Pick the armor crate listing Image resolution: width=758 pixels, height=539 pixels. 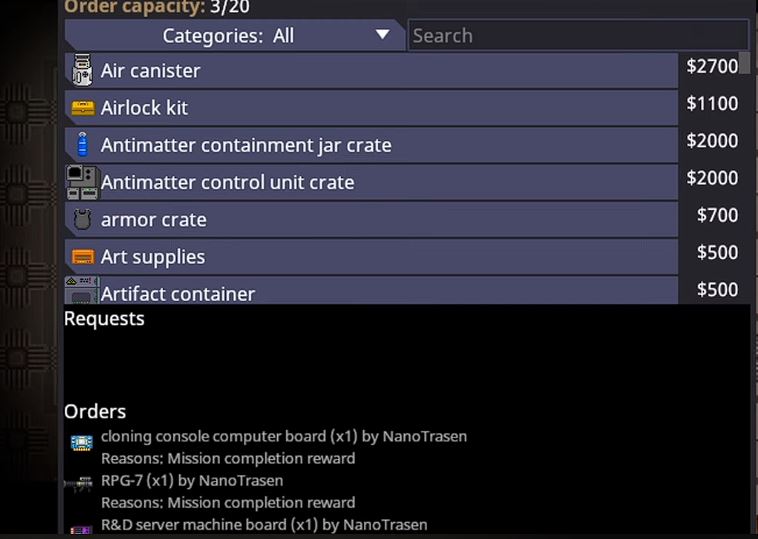372,219
